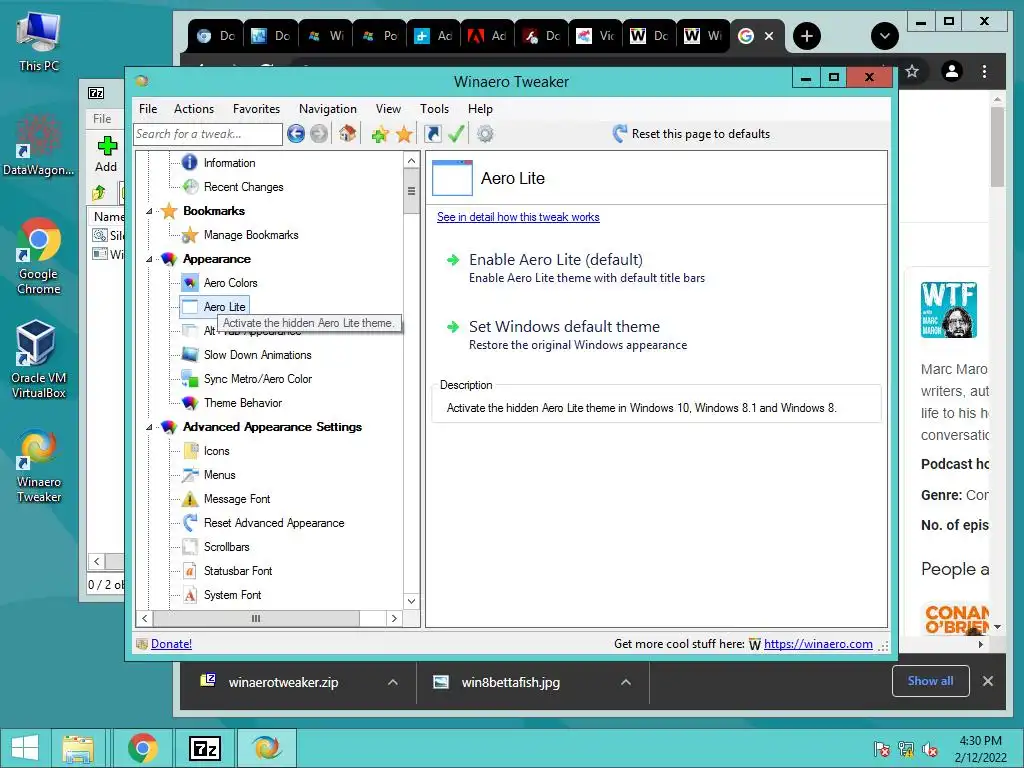Open a new tab in Chrome

point(807,36)
